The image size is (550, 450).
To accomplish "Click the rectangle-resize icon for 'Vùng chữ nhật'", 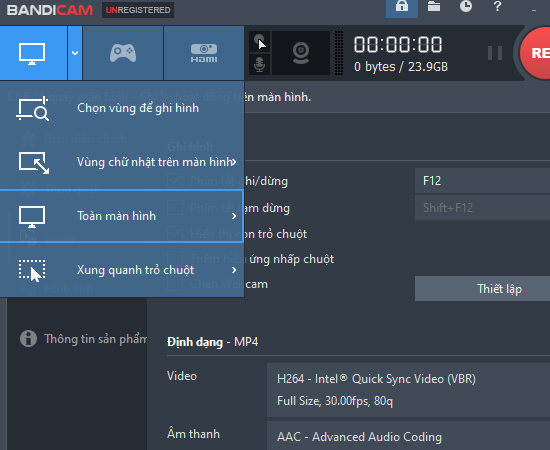I will pyautogui.click(x=34, y=163).
